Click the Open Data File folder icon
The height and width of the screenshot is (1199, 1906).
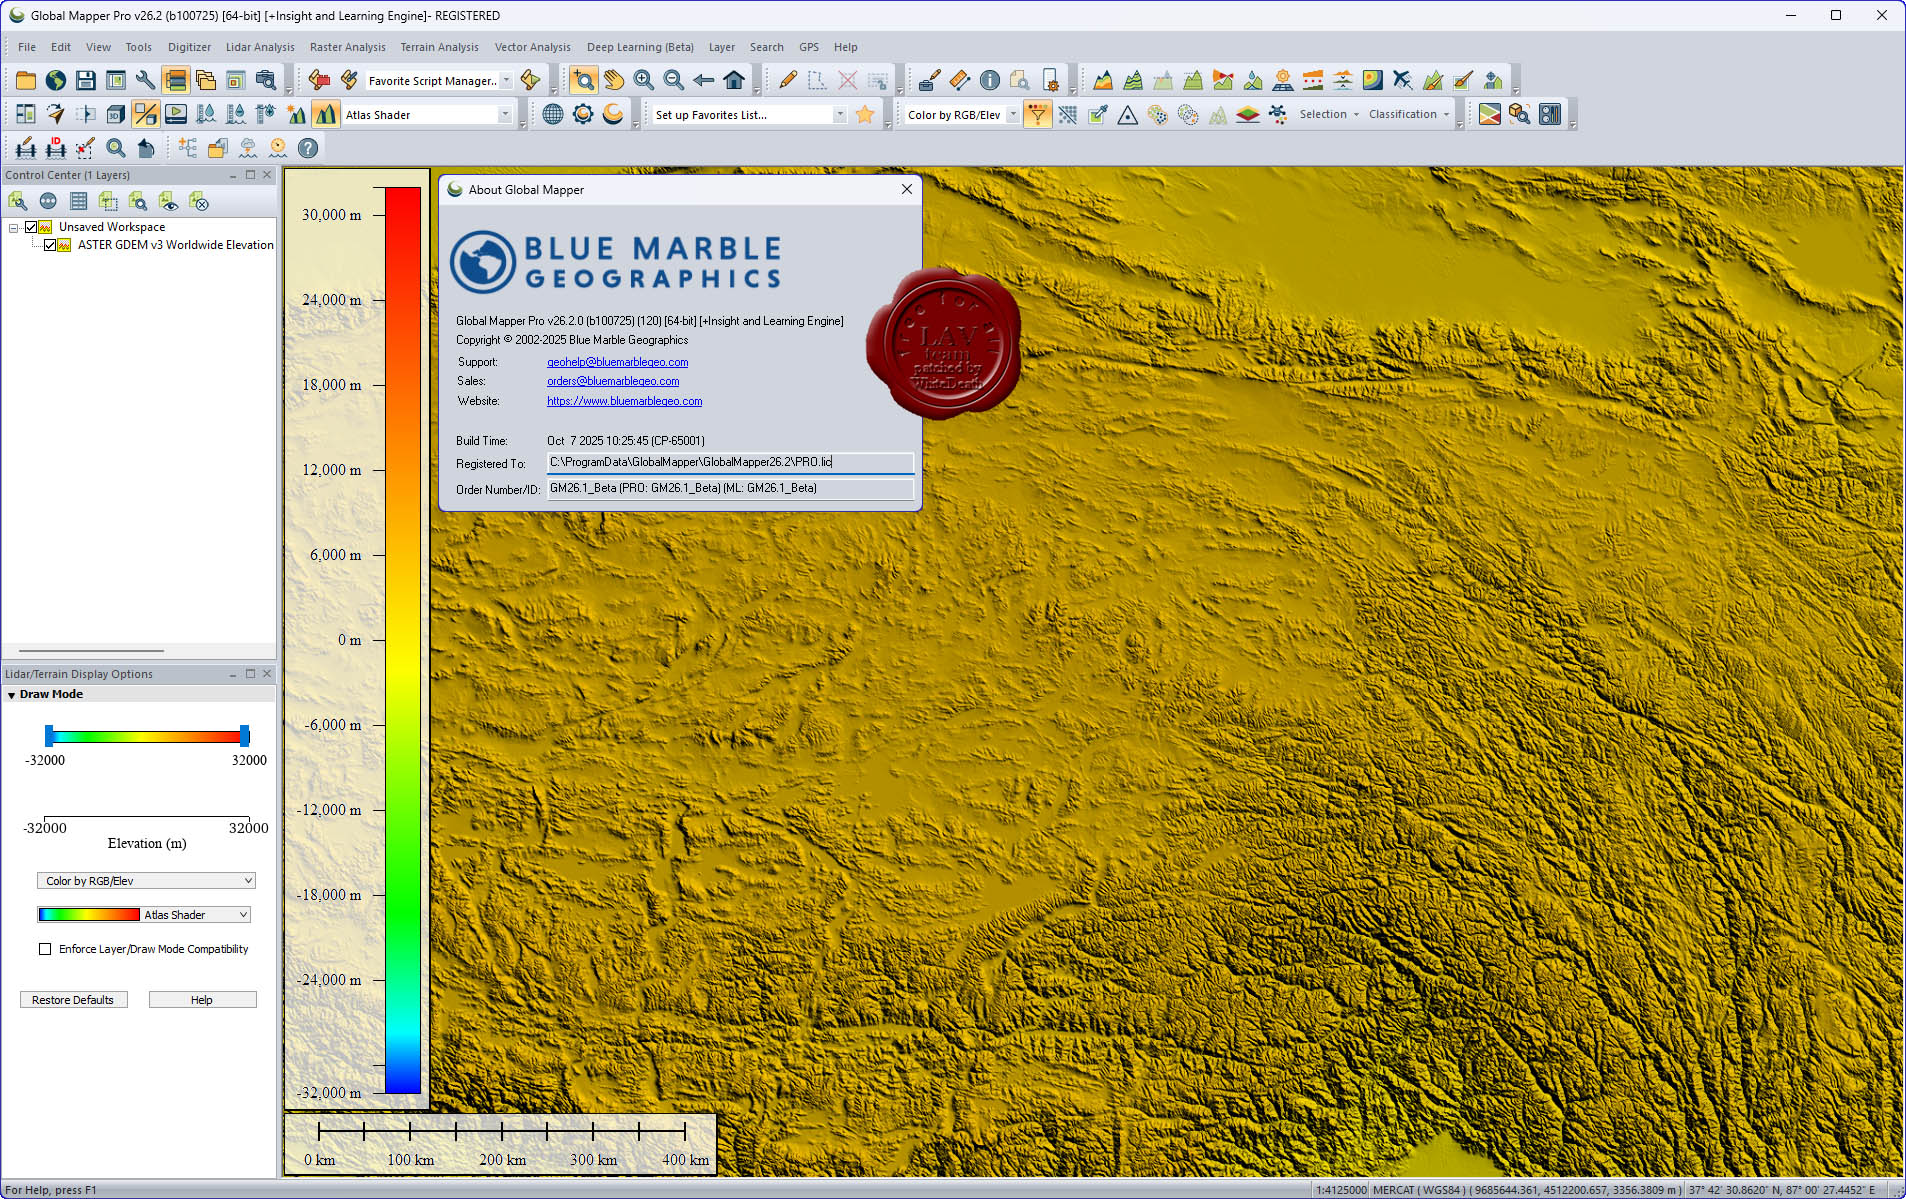[26, 81]
